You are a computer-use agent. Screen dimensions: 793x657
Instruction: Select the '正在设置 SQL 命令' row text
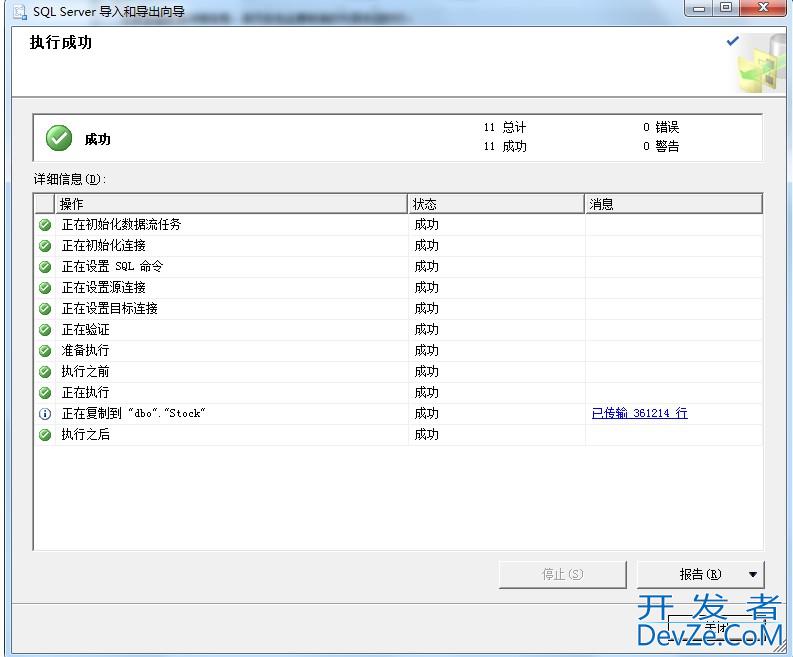112,267
